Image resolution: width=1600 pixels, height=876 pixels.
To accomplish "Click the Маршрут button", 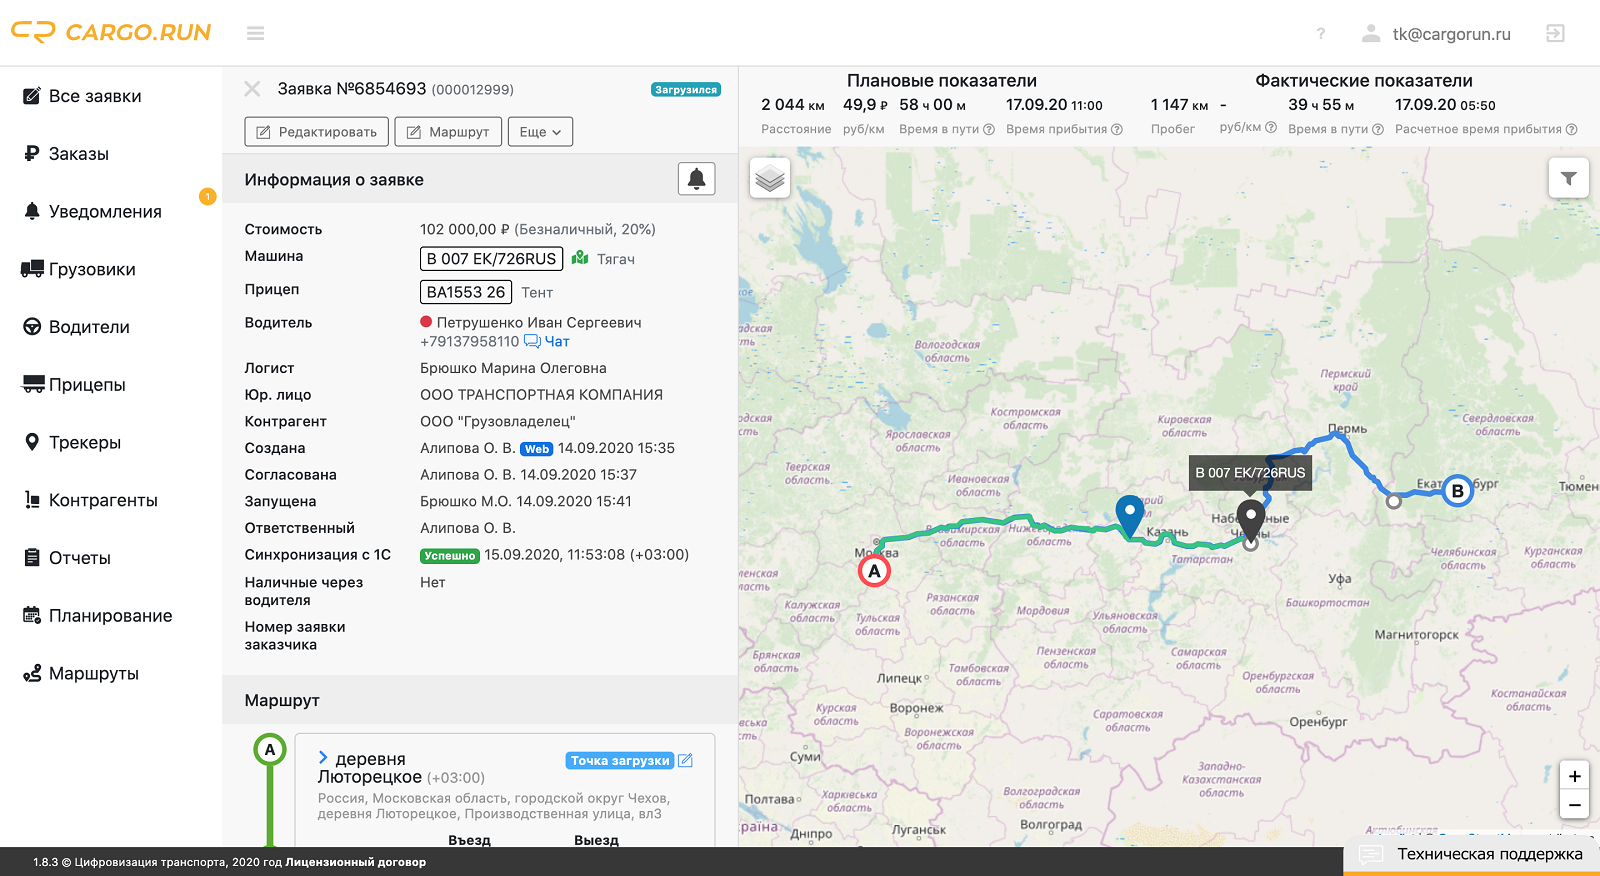I will pos(448,132).
